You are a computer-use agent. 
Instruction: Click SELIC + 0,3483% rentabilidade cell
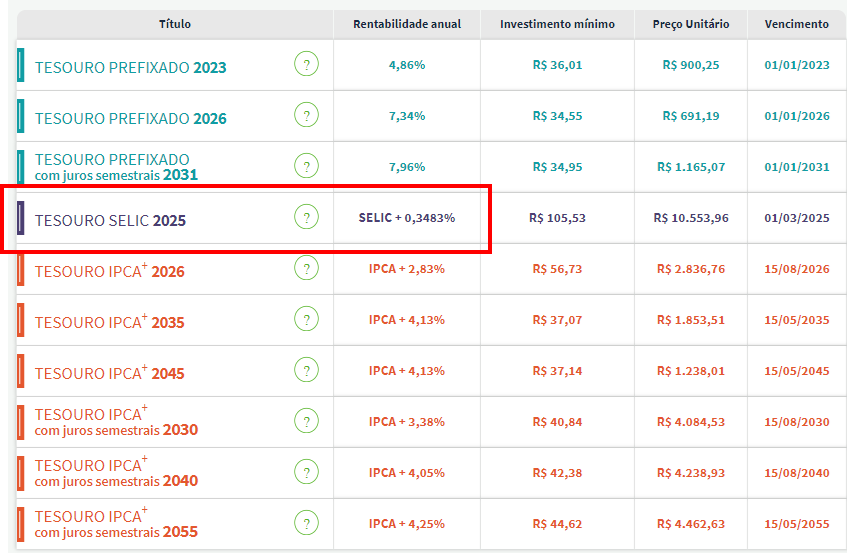407,218
